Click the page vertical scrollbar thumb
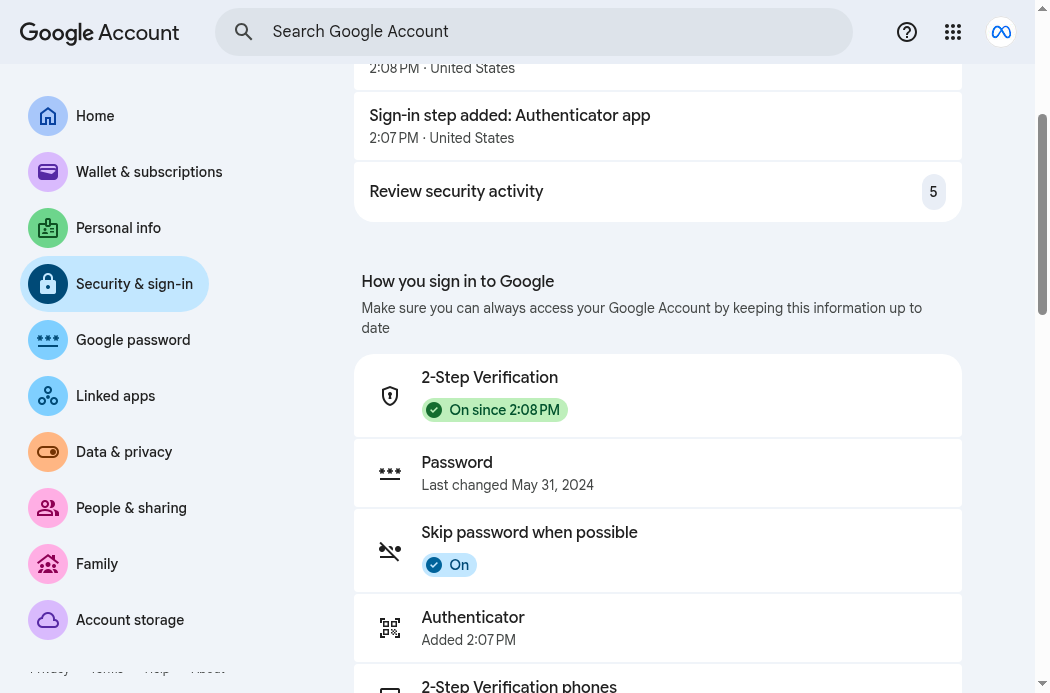Screen dimensions: 1050x693 point(1042,214)
